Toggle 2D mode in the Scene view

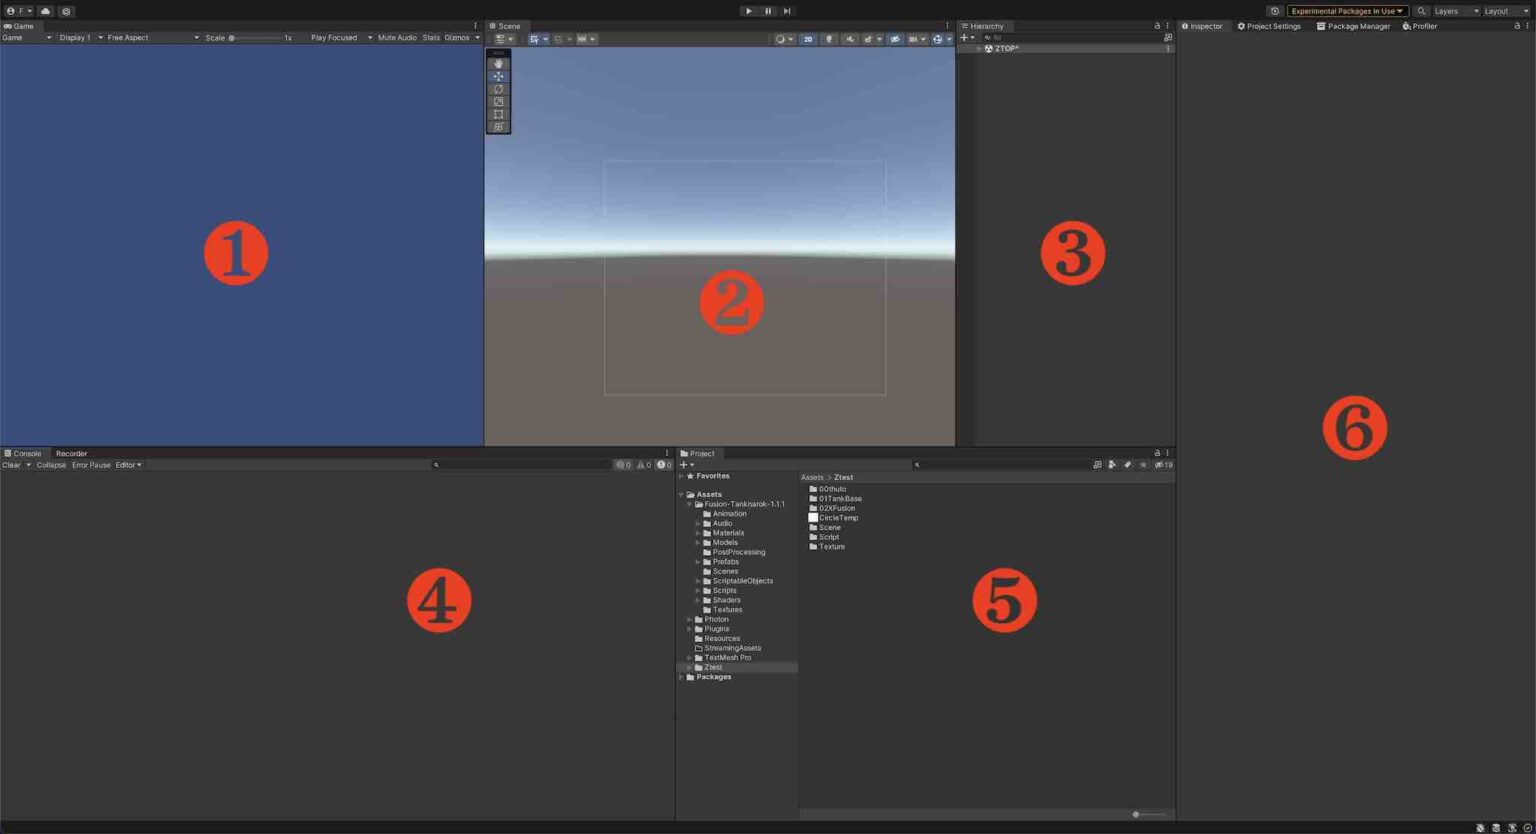(808, 39)
